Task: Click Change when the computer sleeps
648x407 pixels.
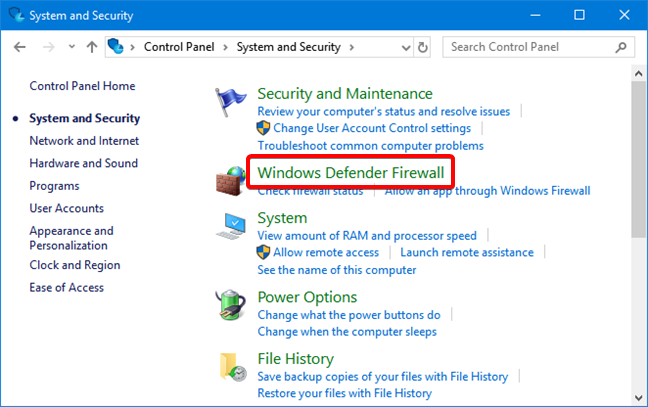Action: [347, 332]
